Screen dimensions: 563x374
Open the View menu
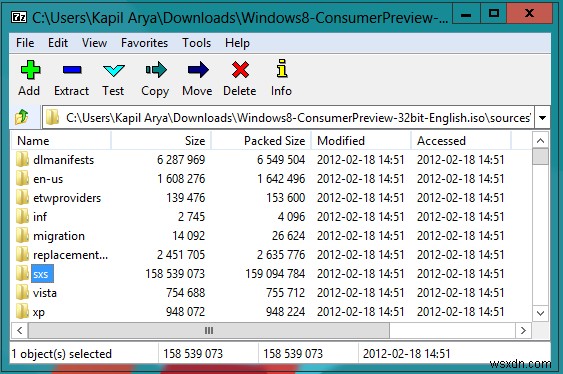click(94, 43)
